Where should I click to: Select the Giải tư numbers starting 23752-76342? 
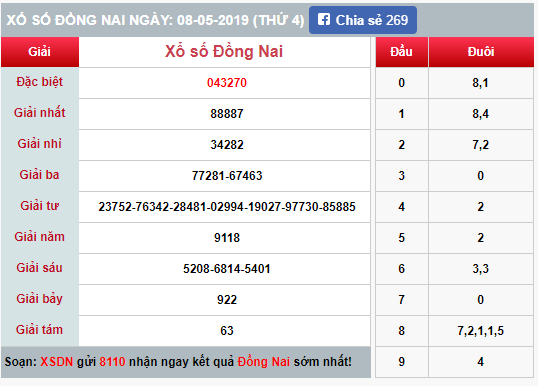tap(227, 207)
